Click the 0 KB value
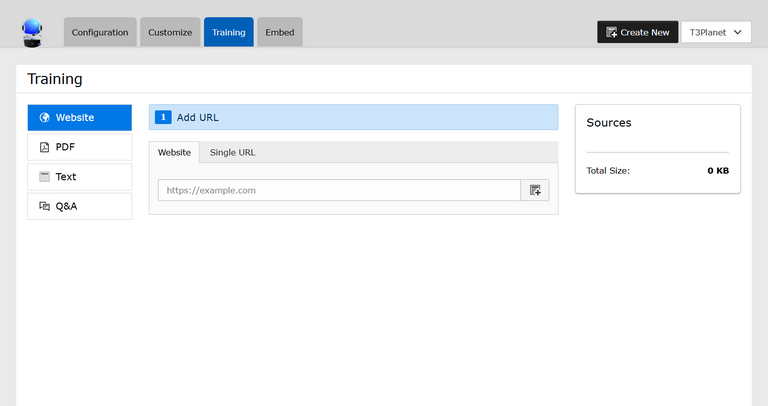 point(718,170)
